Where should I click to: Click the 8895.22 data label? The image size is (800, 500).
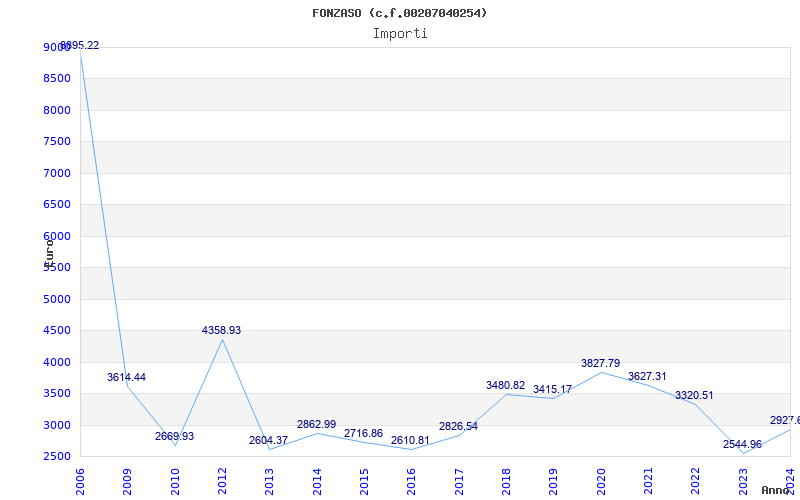80,45
